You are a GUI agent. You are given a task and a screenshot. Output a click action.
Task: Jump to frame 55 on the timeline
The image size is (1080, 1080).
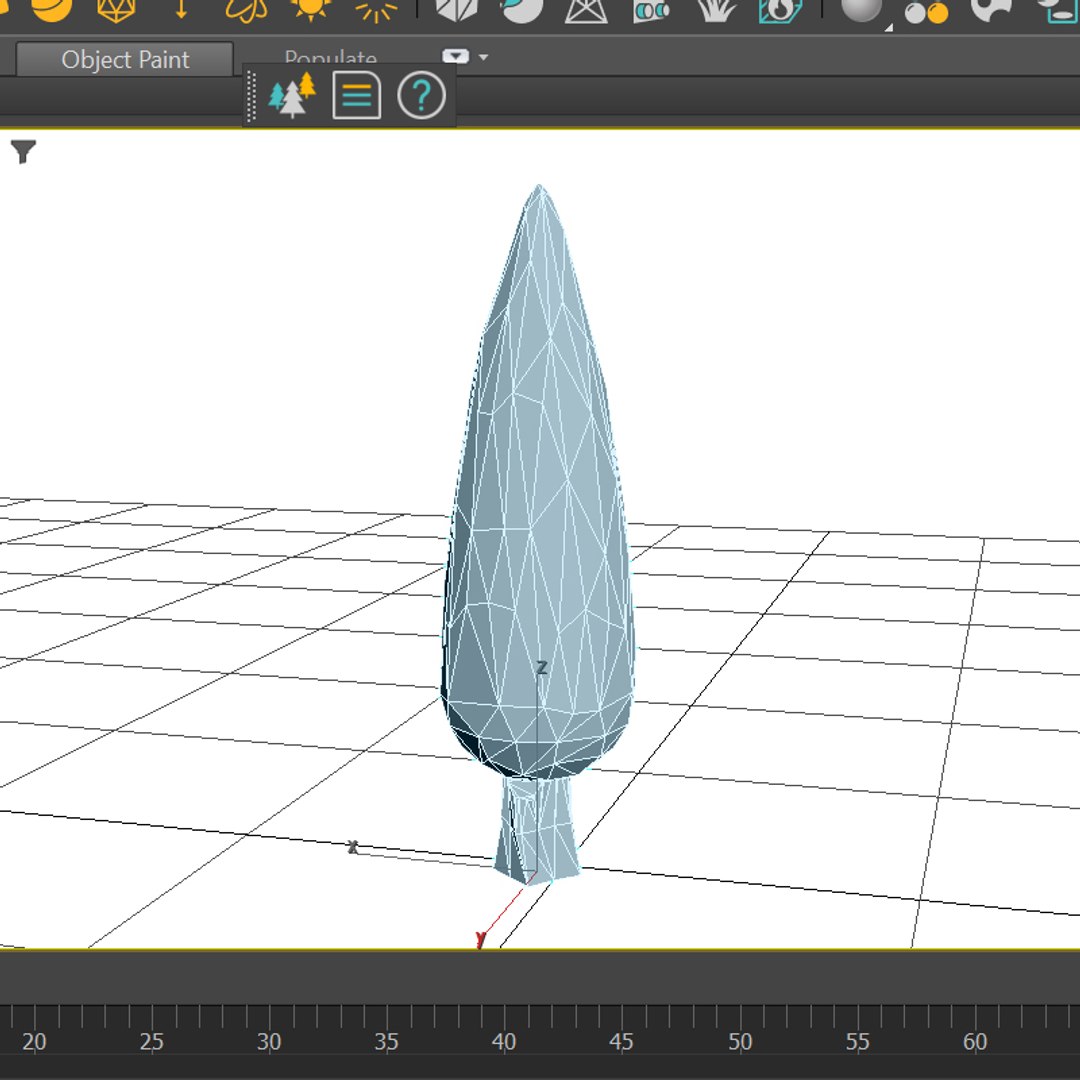(x=858, y=1041)
